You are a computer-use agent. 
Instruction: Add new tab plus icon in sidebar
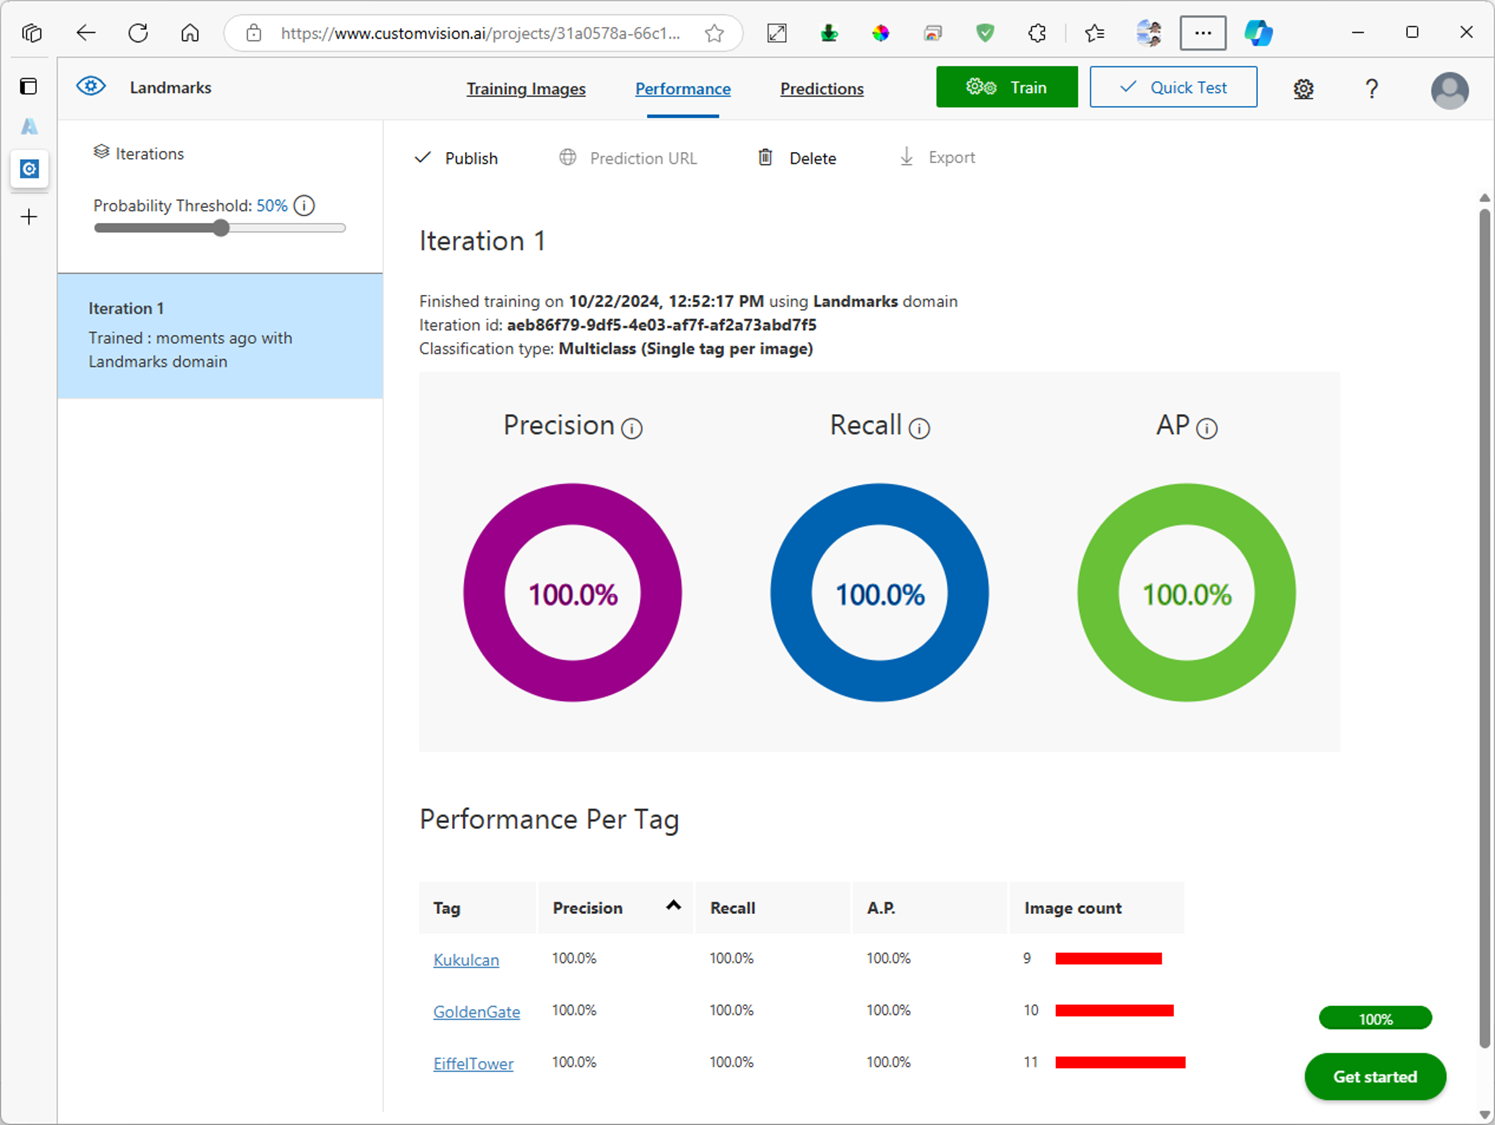click(29, 217)
